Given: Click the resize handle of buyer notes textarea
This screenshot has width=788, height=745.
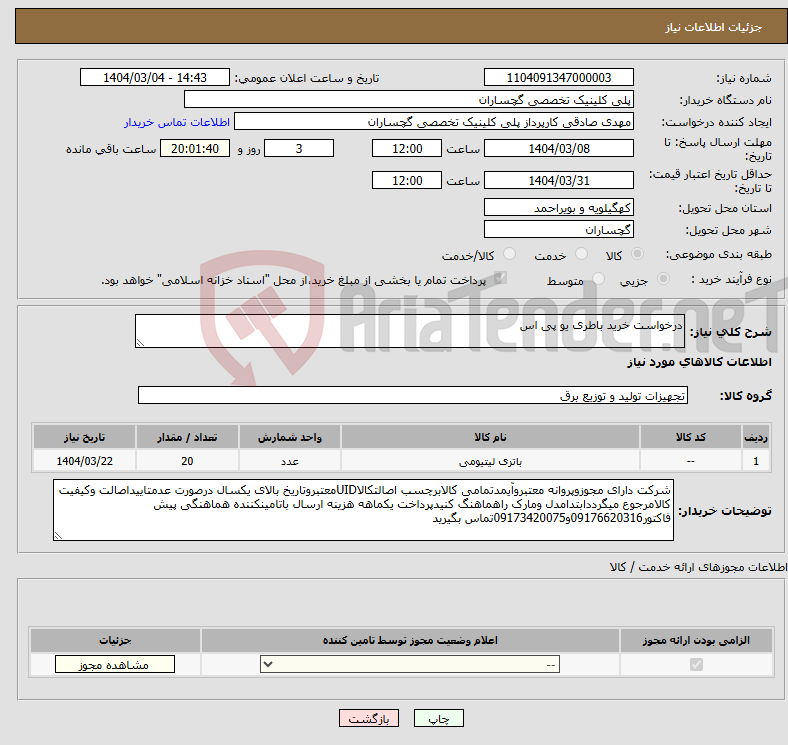Looking at the screenshot, I should [58, 536].
